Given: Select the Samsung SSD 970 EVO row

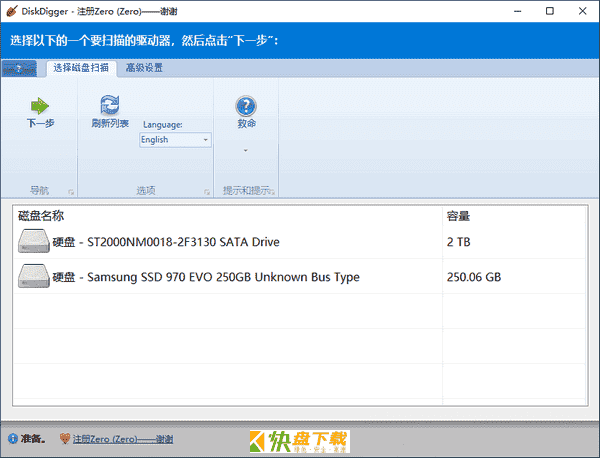Looking at the screenshot, I should click(x=299, y=277).
